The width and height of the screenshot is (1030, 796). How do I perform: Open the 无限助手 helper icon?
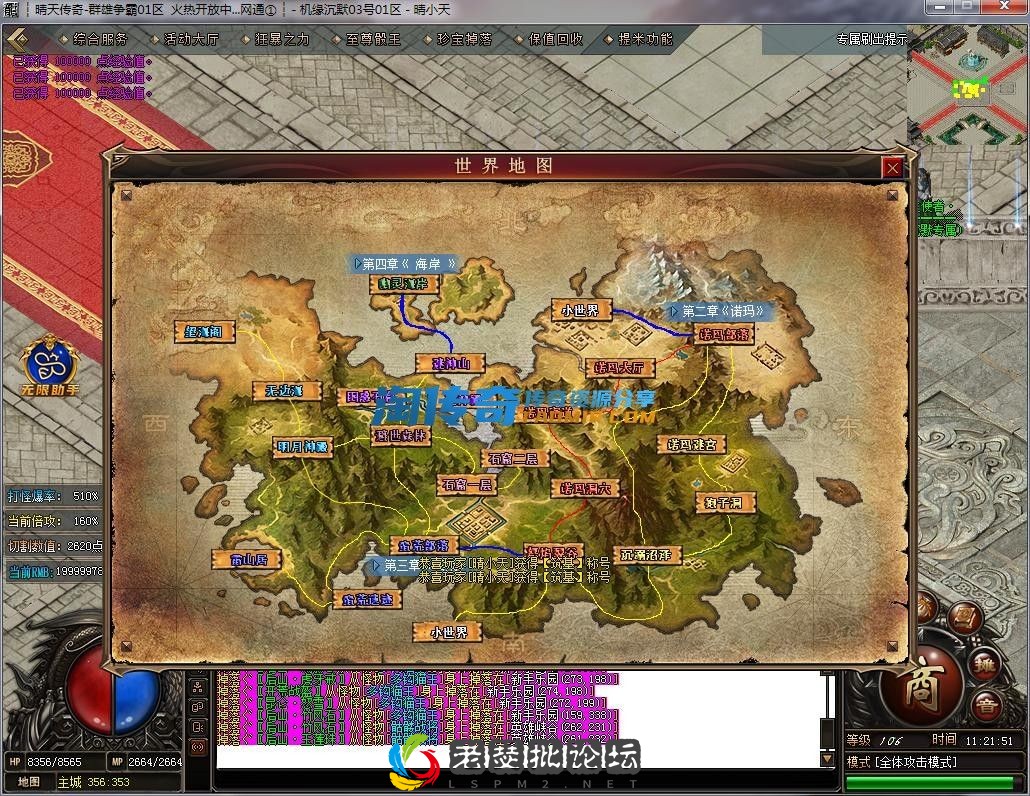point(49,366)
